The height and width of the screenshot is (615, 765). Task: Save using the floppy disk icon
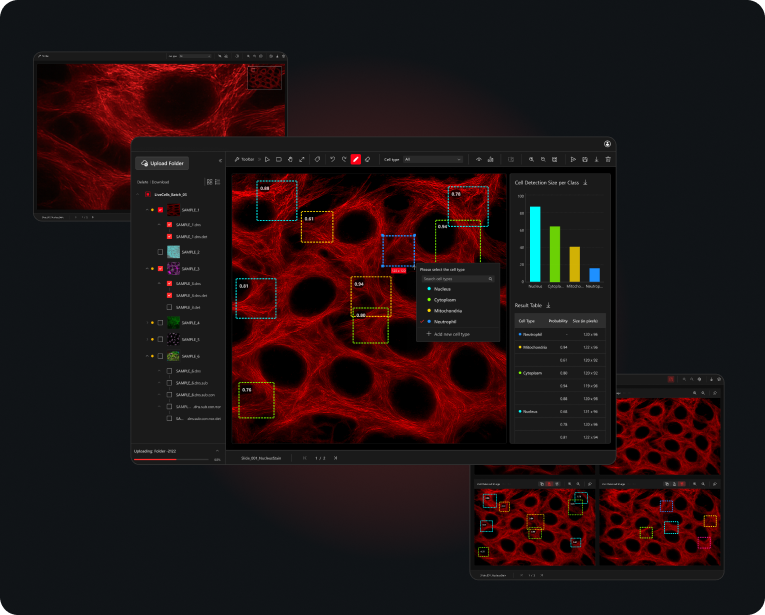point(585,159)
